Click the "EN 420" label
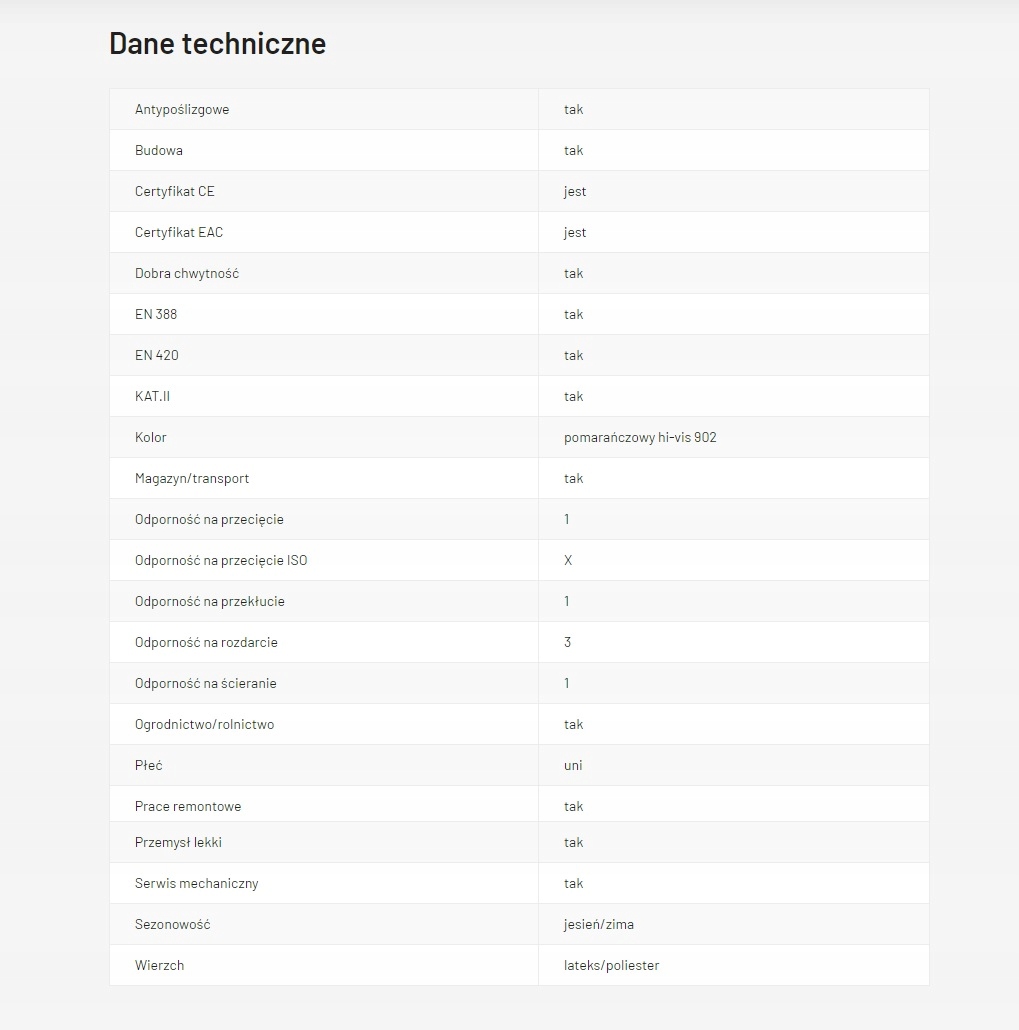 [x=157, y=355]
